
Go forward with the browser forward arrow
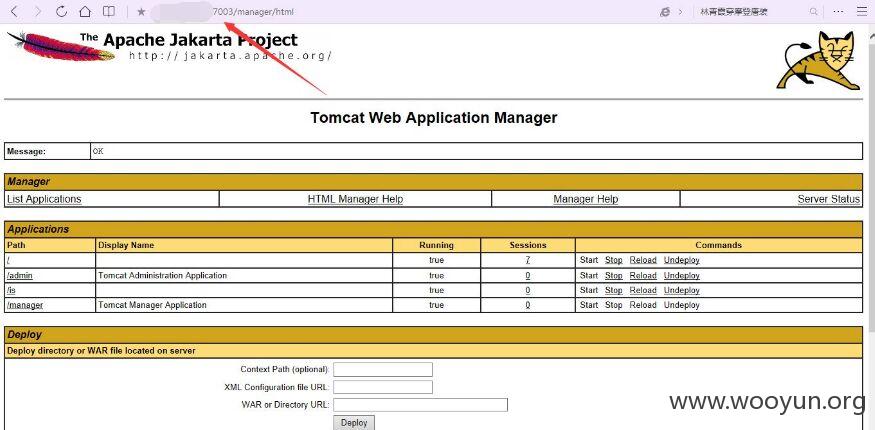pos(38,11)
